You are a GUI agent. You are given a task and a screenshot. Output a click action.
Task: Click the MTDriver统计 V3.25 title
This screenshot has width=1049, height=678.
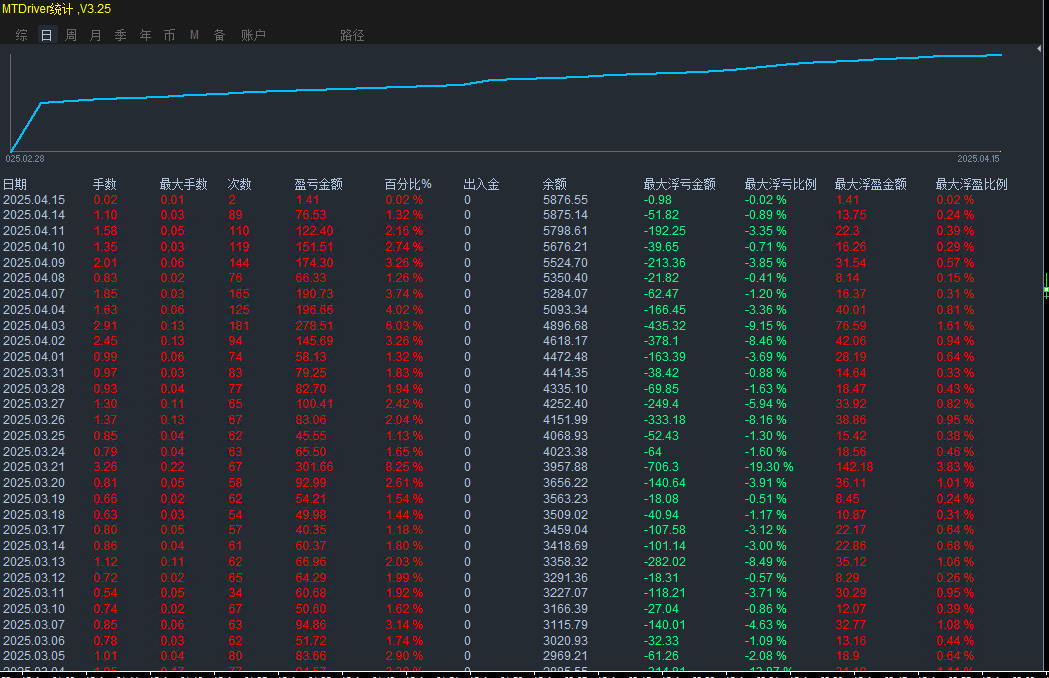click(x=56, y=9)
